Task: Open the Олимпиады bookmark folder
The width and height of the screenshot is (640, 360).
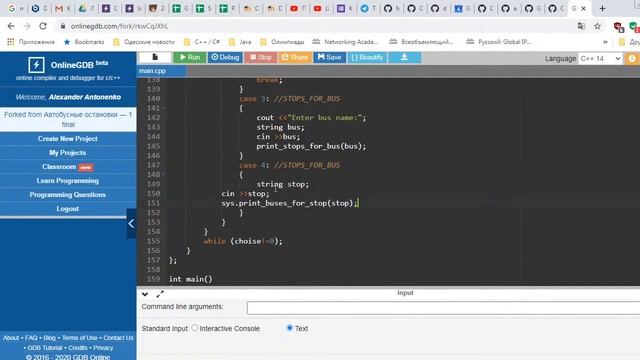Action: pos(282,42)
